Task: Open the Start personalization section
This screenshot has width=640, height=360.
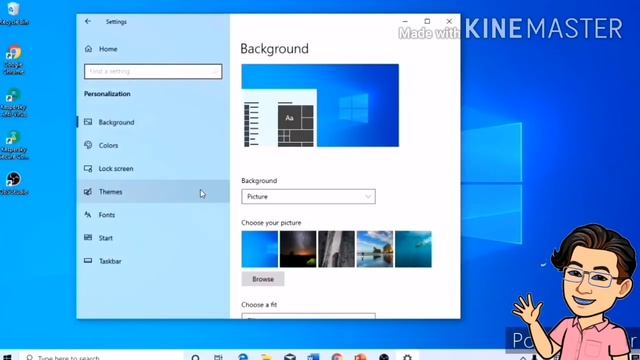Action: click(x=153, y=238)
